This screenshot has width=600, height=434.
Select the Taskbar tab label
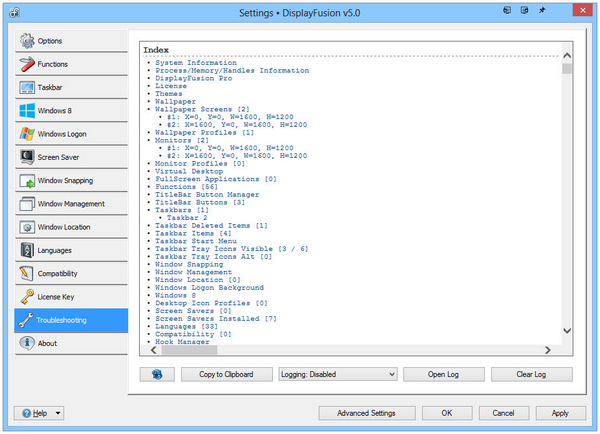(x=50, y=88)
